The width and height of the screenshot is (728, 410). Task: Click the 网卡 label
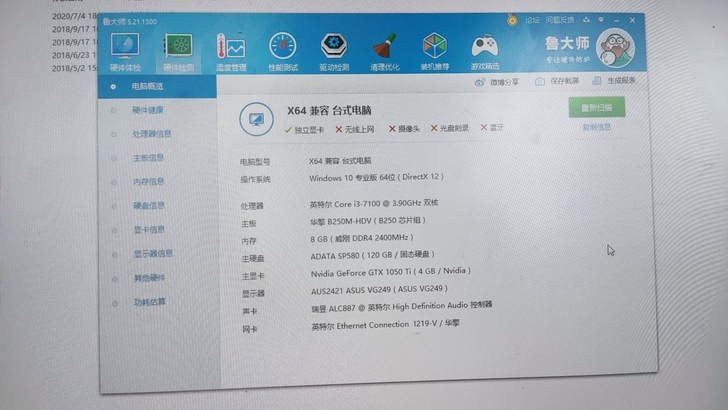[x=250, y=329]
